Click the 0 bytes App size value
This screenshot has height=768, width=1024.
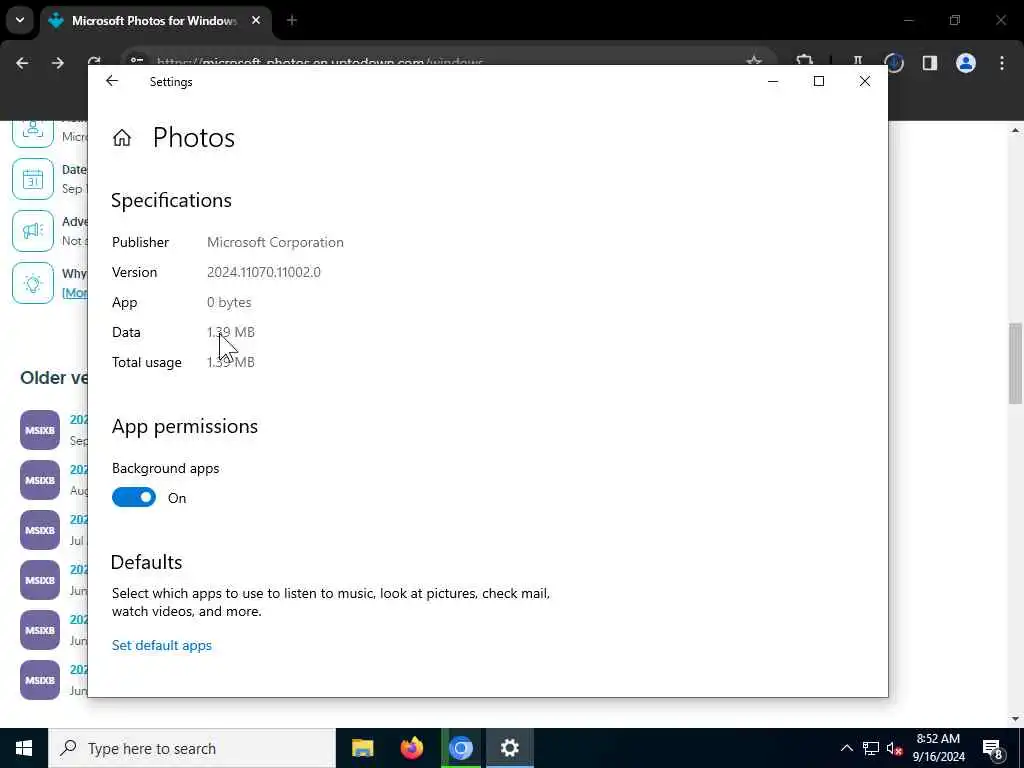229,302
